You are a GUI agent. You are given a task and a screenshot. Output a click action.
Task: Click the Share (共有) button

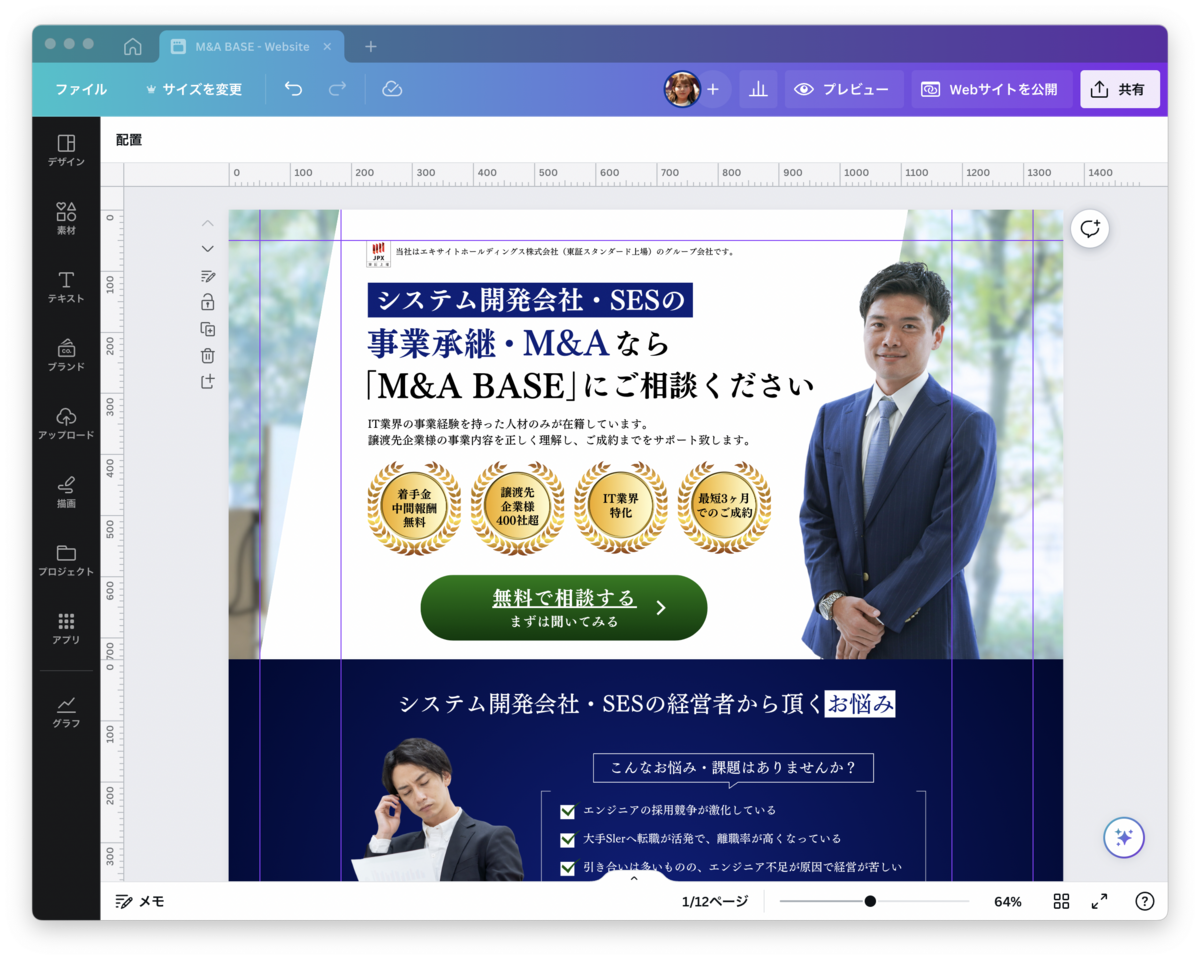pos(1120,89)
